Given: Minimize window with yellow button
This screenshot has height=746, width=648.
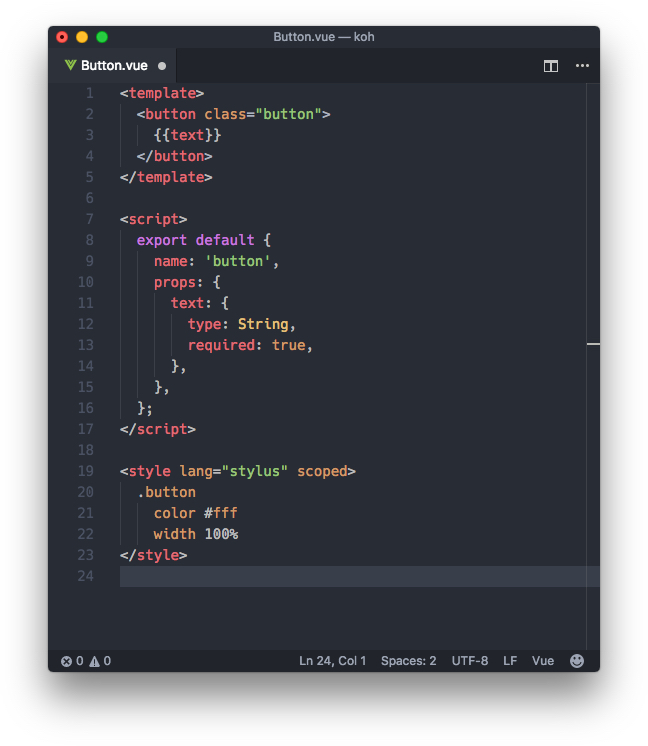Looking at the screenshot, I should (x=82, y=37).
